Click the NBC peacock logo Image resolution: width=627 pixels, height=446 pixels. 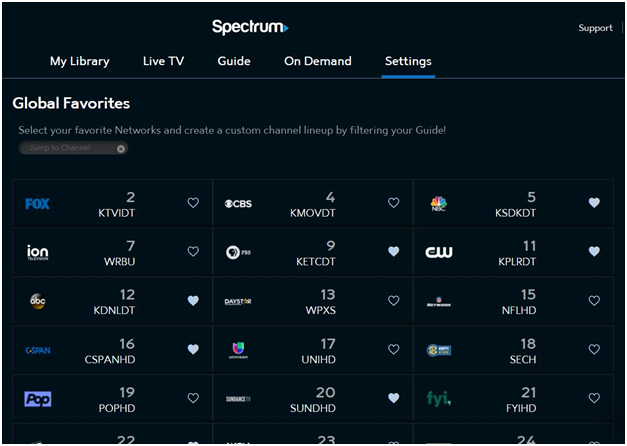[438, 204]
